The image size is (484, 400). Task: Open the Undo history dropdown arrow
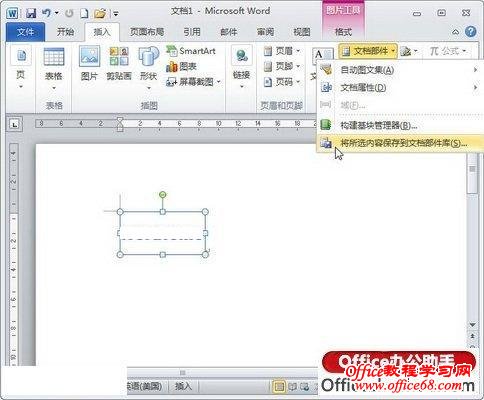(56, 13)
